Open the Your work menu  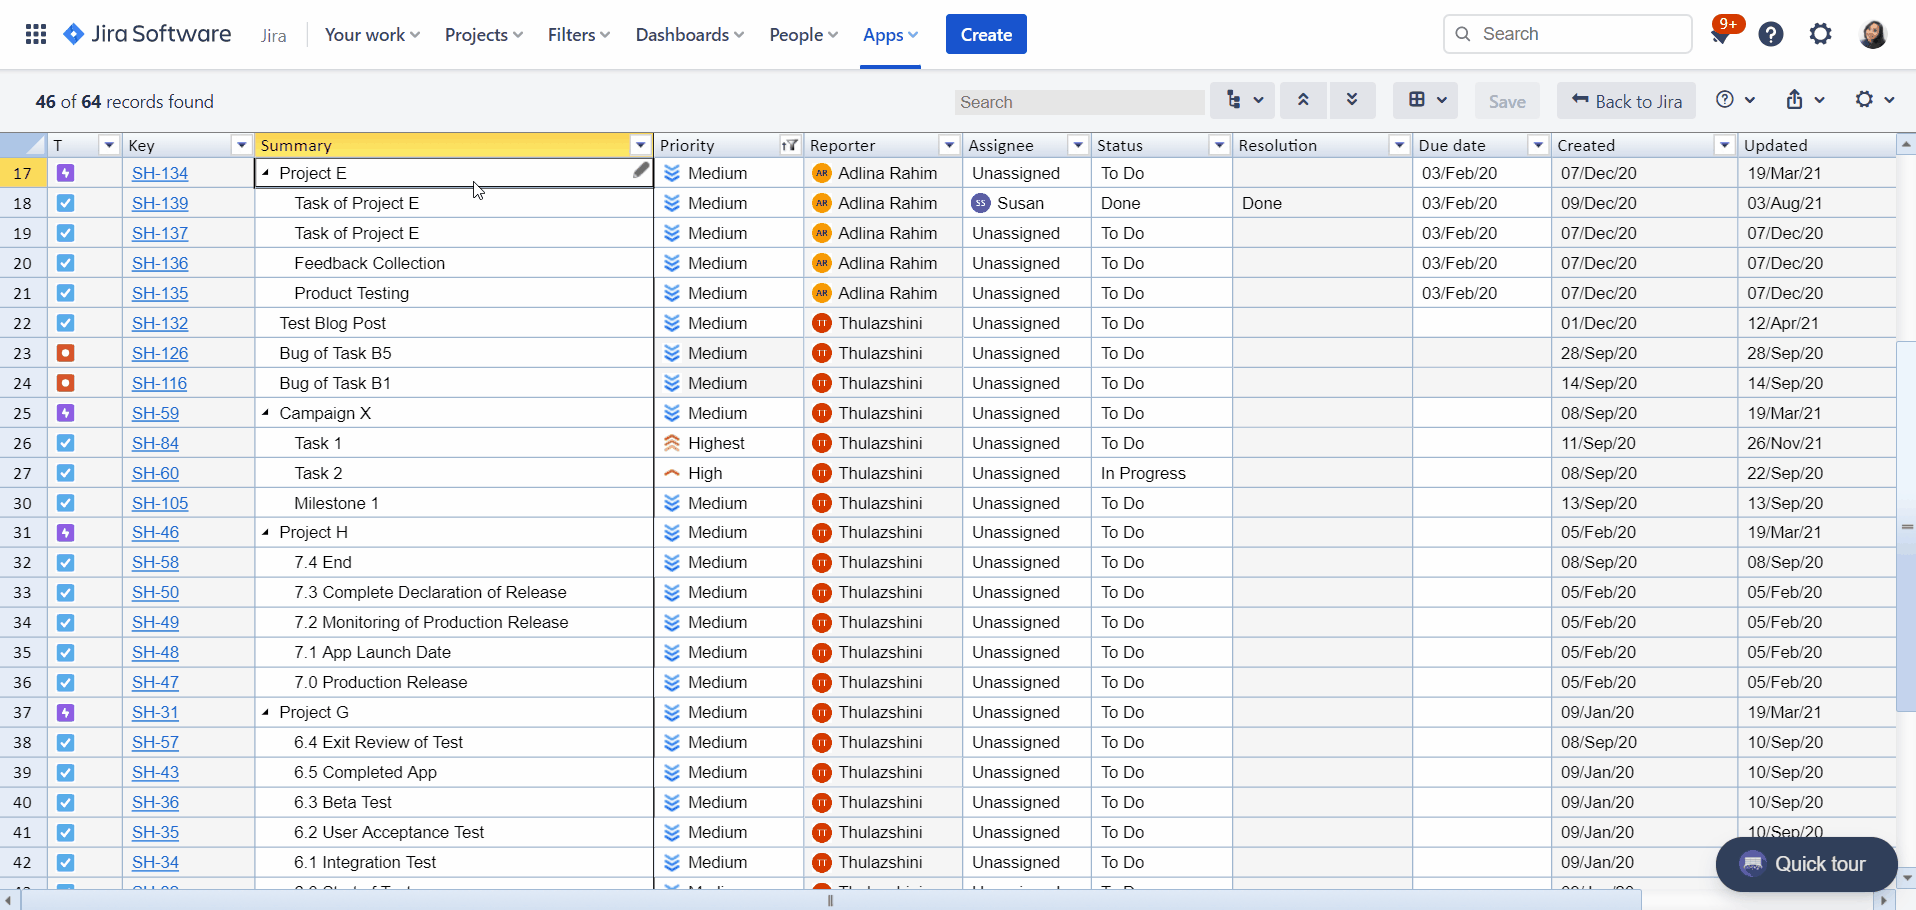point(372,34)
